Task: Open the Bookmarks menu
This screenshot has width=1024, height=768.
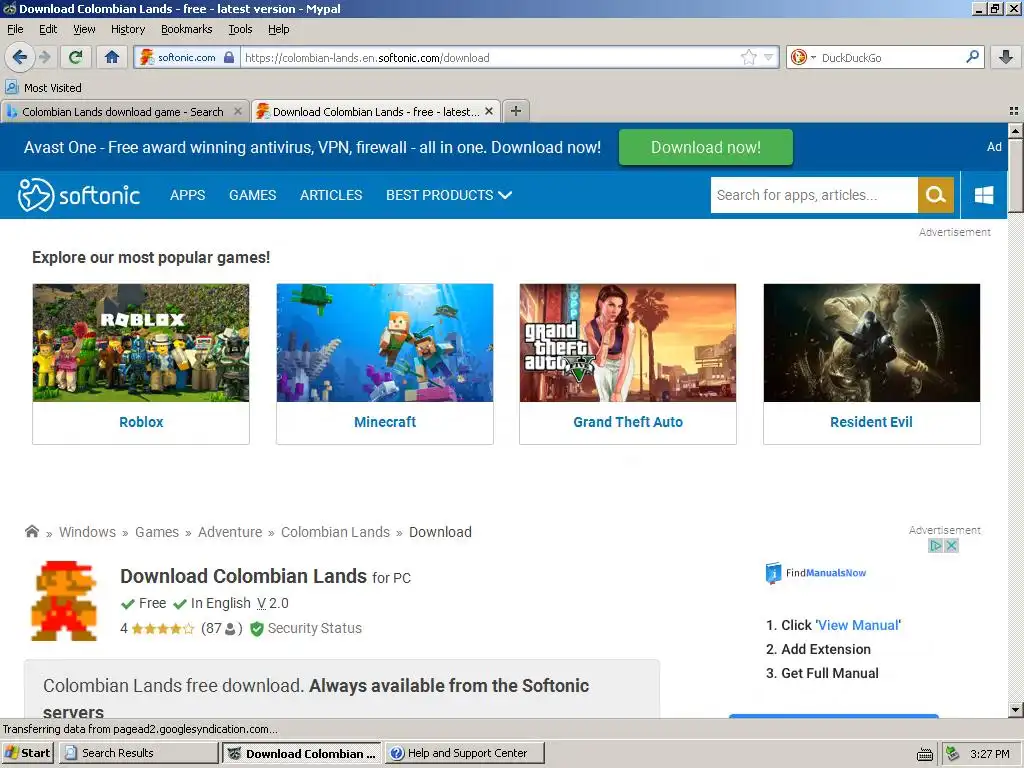Action: (187, 29)
